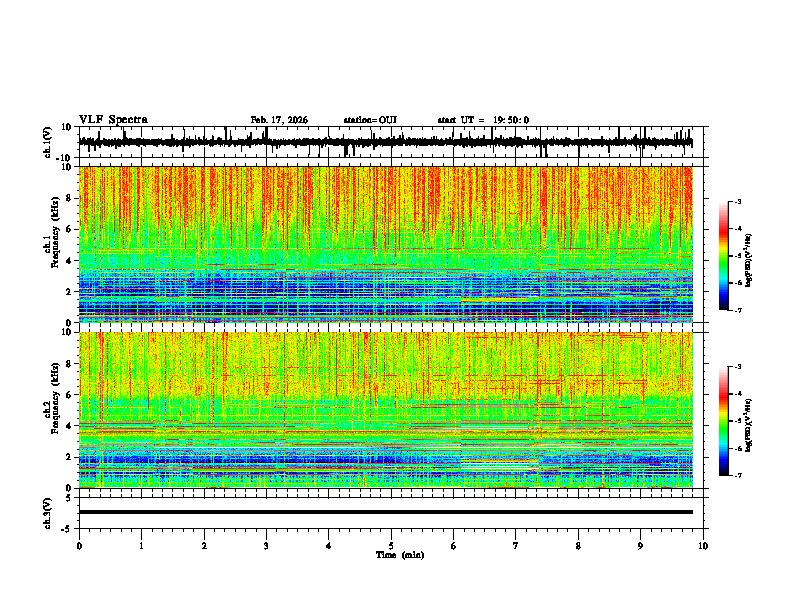
Task: Click the ch.3 flat voltage trace line
Action: tap(386, 512)
